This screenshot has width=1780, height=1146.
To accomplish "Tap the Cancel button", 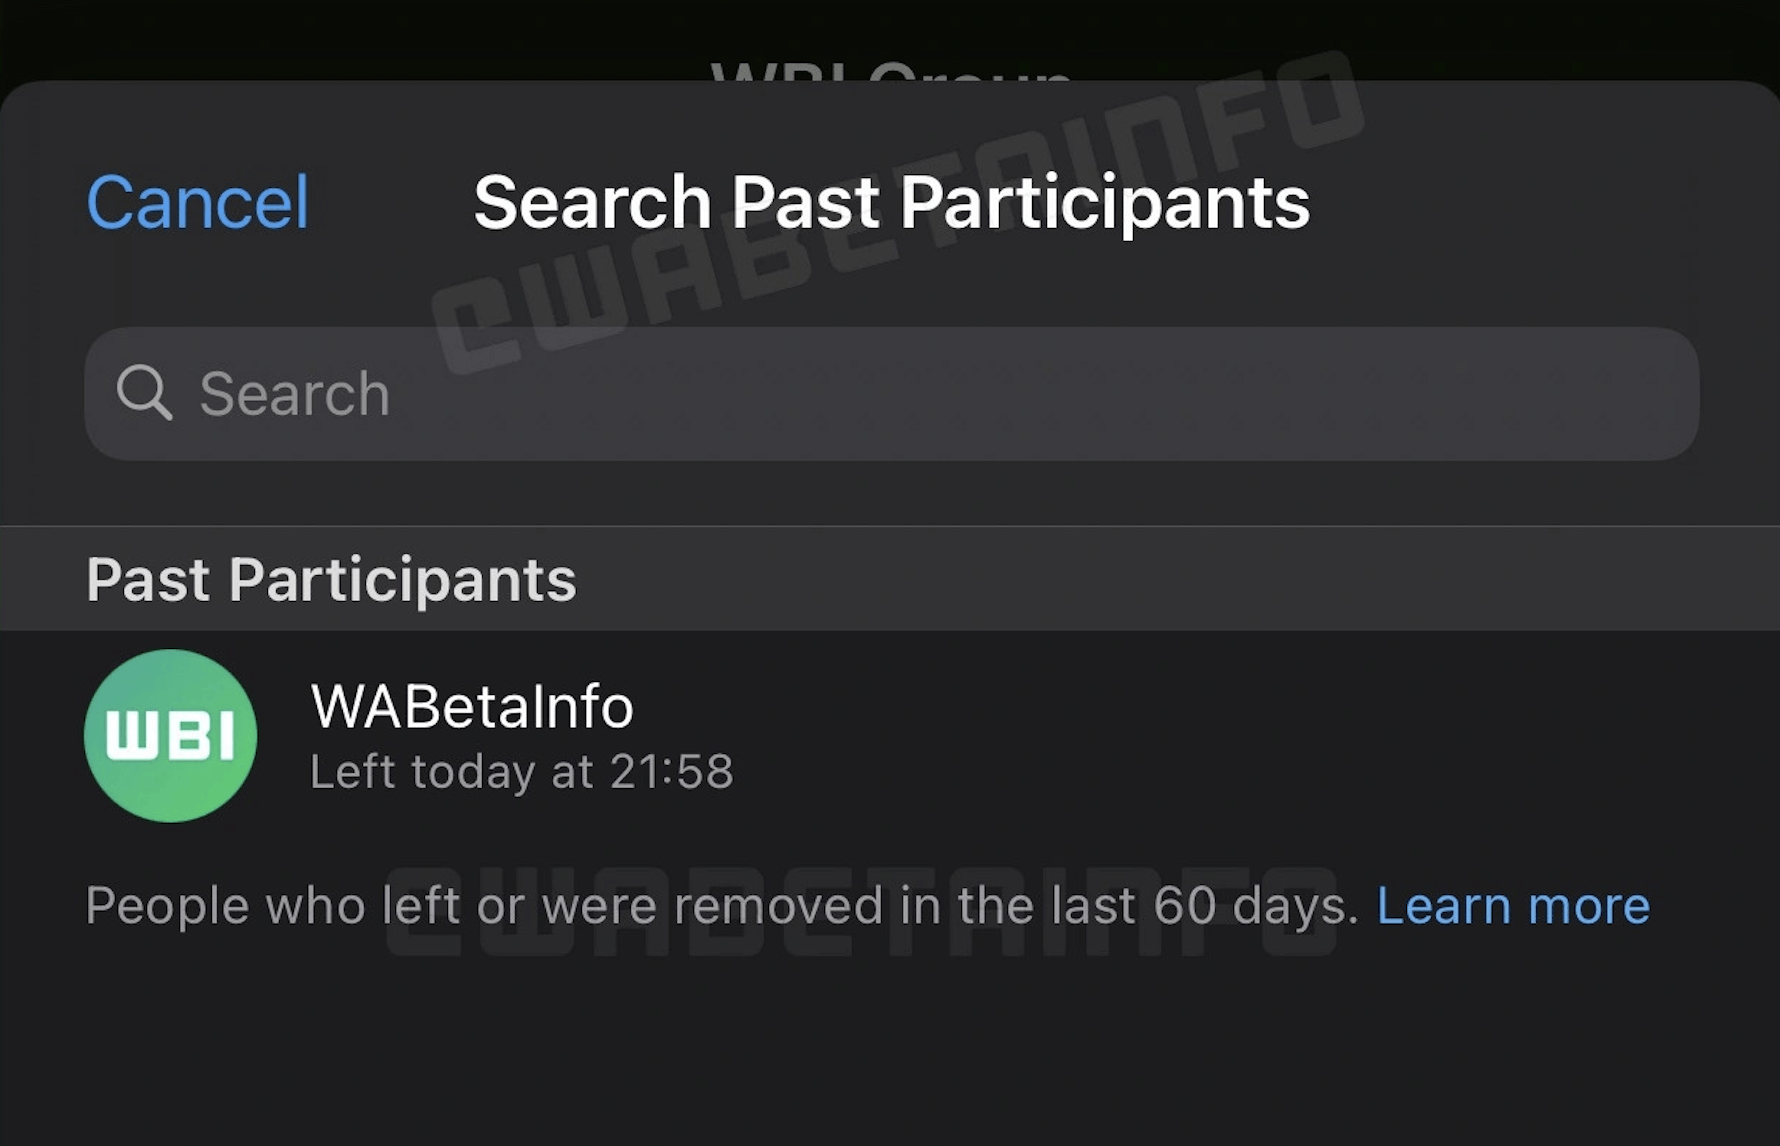I will 198,202.
